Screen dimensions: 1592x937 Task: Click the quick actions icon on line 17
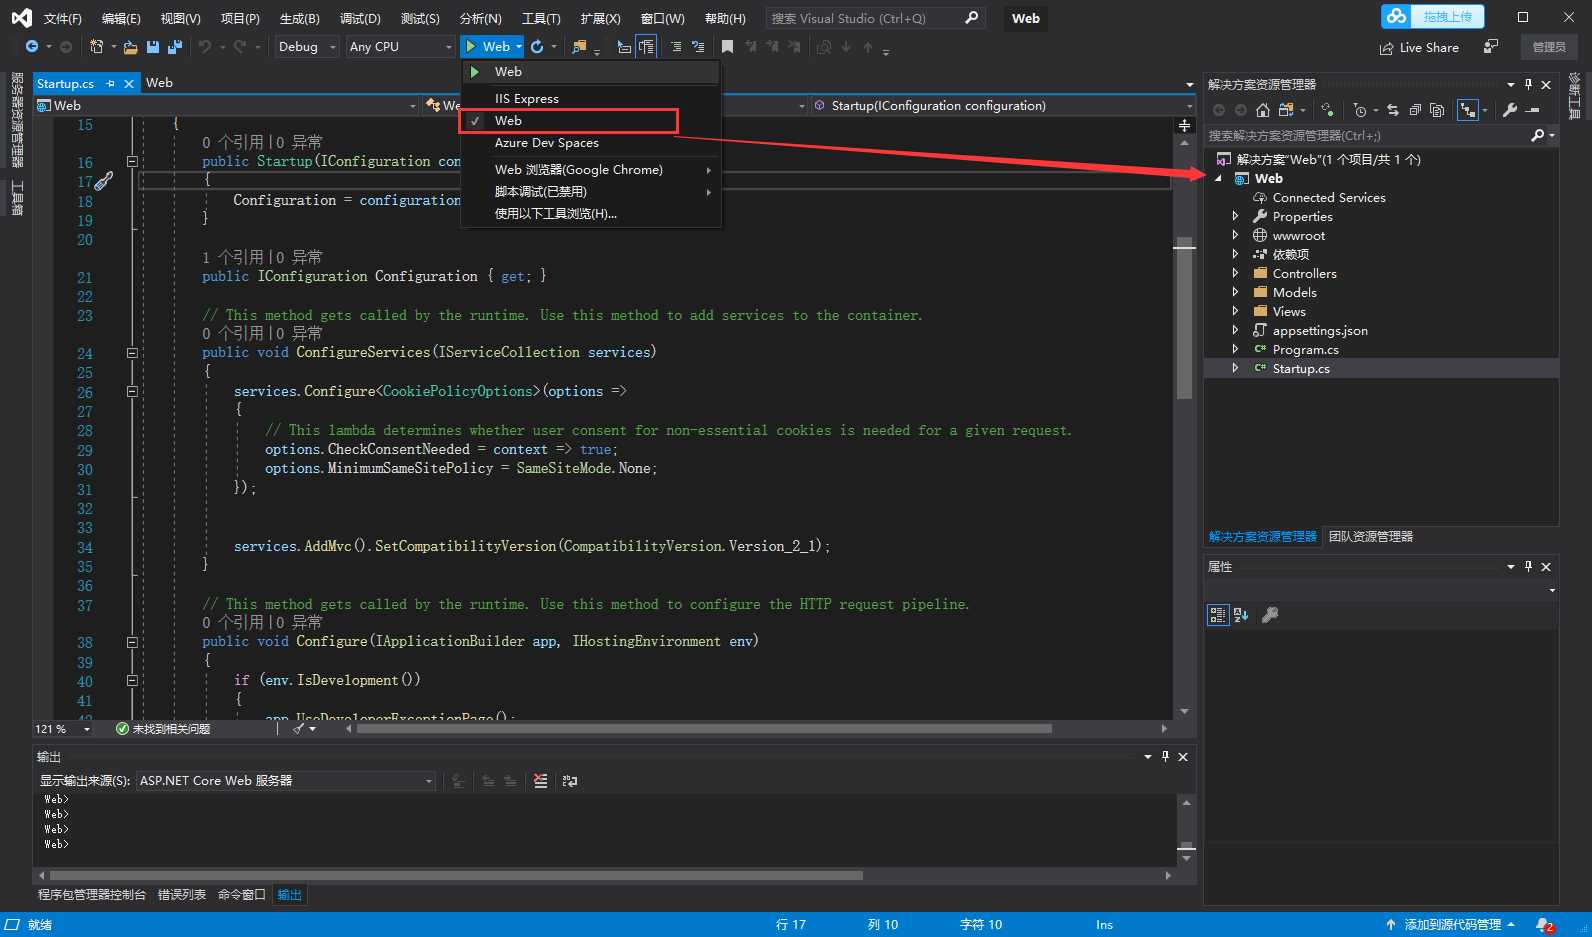pyautogui.click(x=103, y=181)
